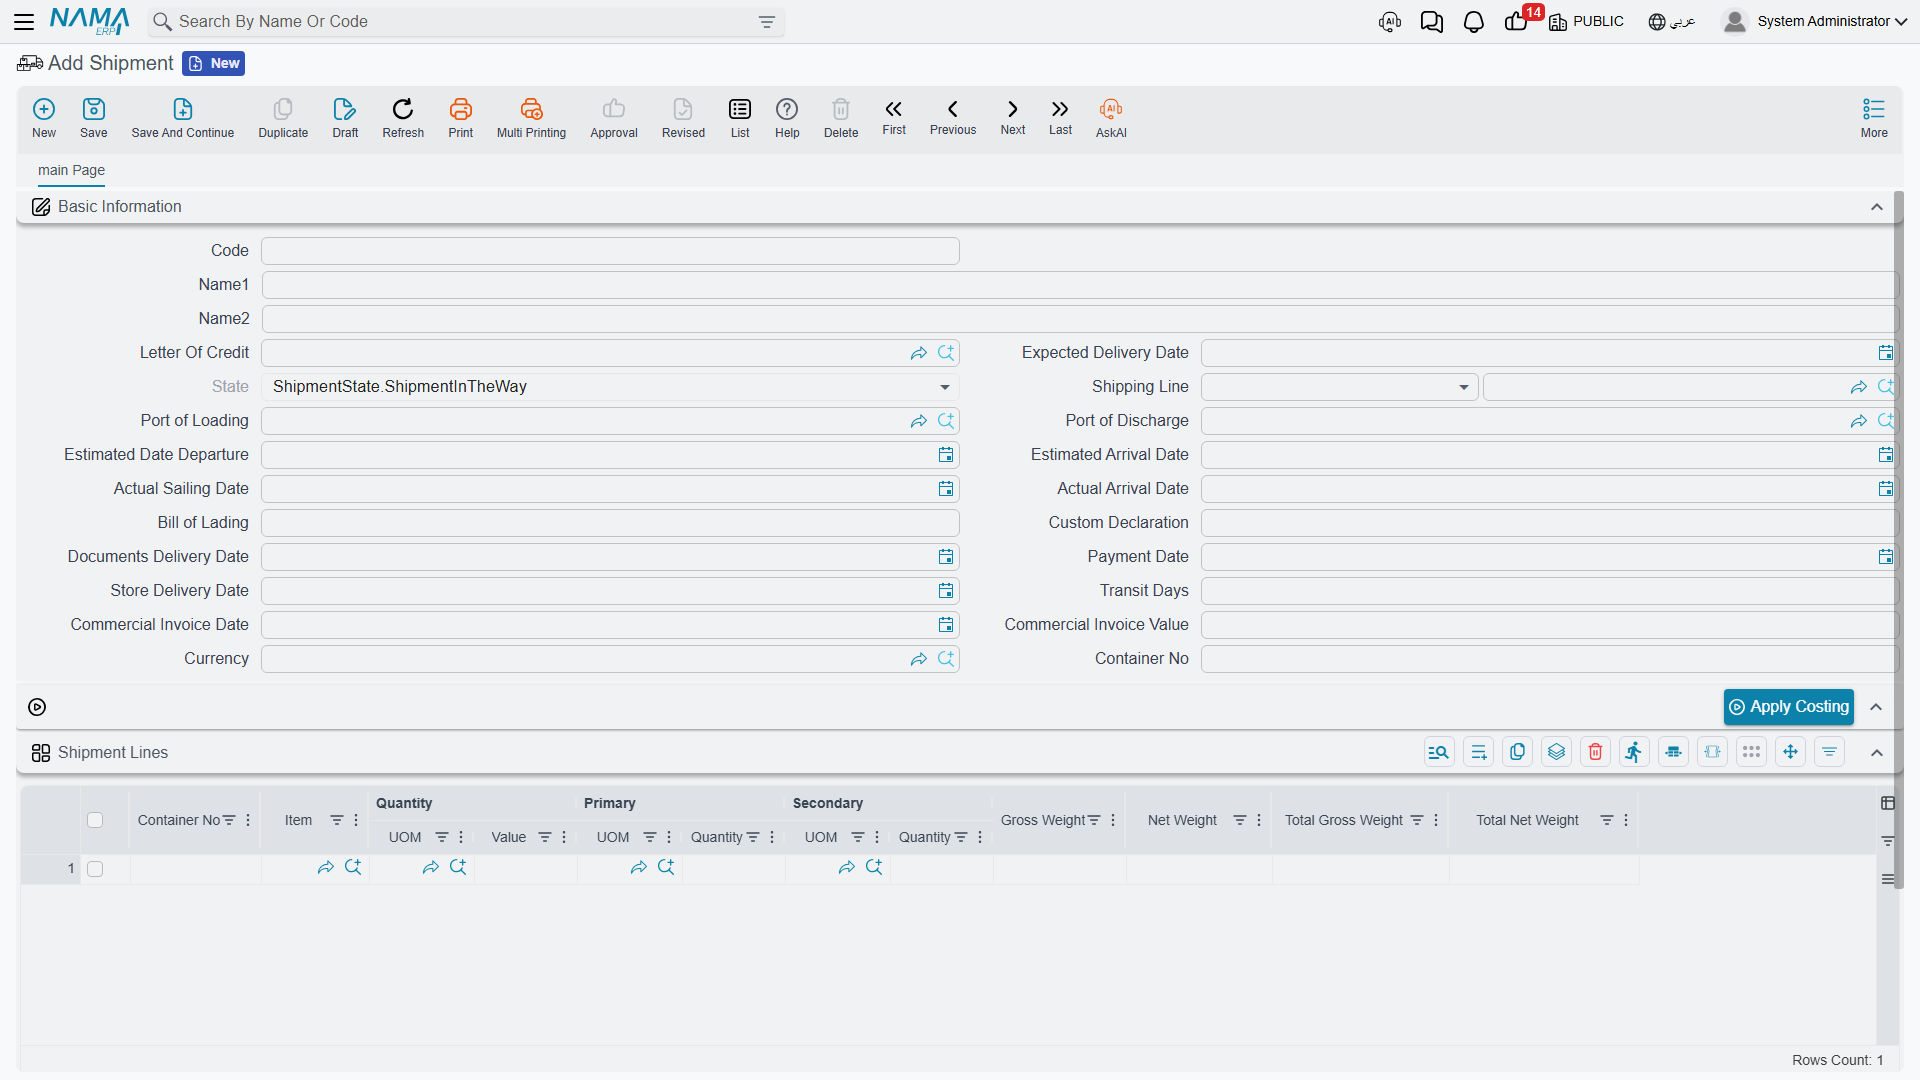1920x1080 pixels.
Task: Open the chat messages icon
Action: click(x=1432, y=22)
